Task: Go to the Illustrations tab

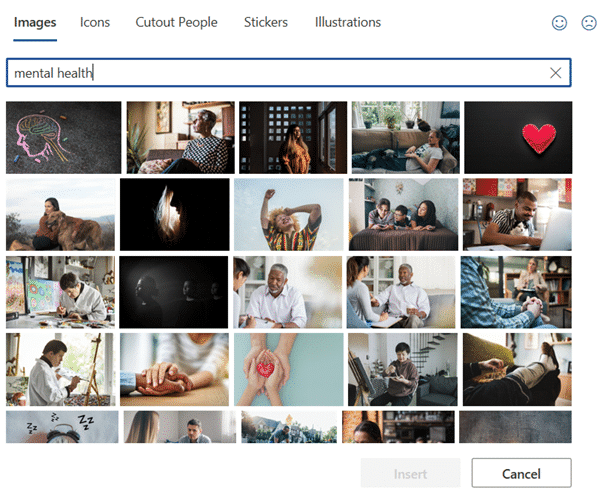Action: (x=347, y=22)
